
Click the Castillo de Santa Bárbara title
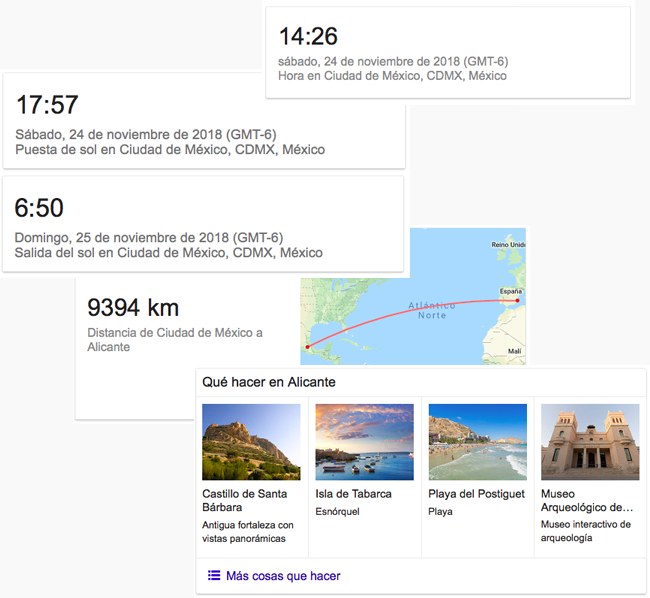[244, 500]
